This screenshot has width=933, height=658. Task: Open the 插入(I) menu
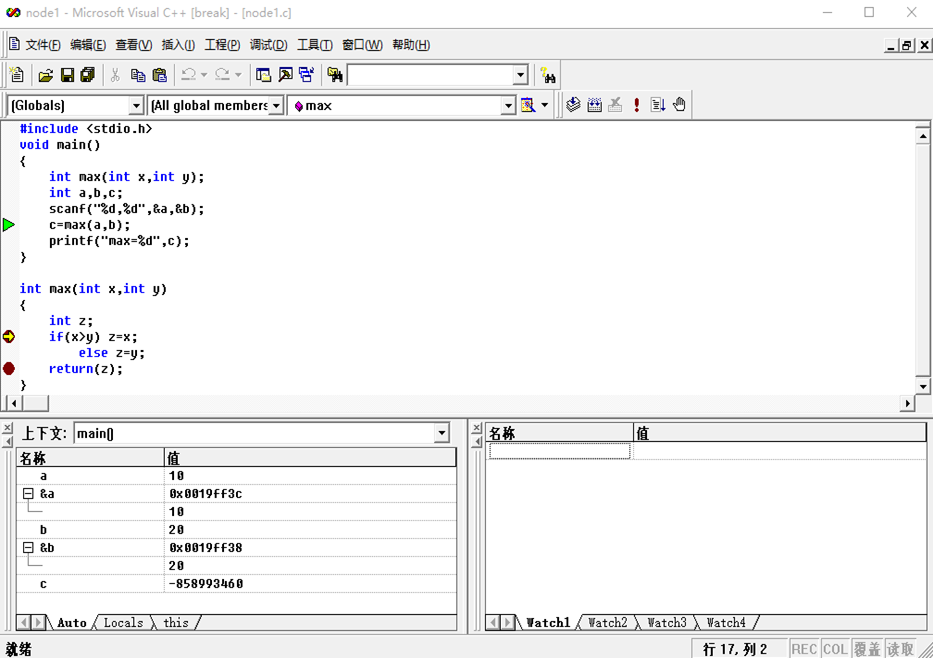tap(178, 45)
